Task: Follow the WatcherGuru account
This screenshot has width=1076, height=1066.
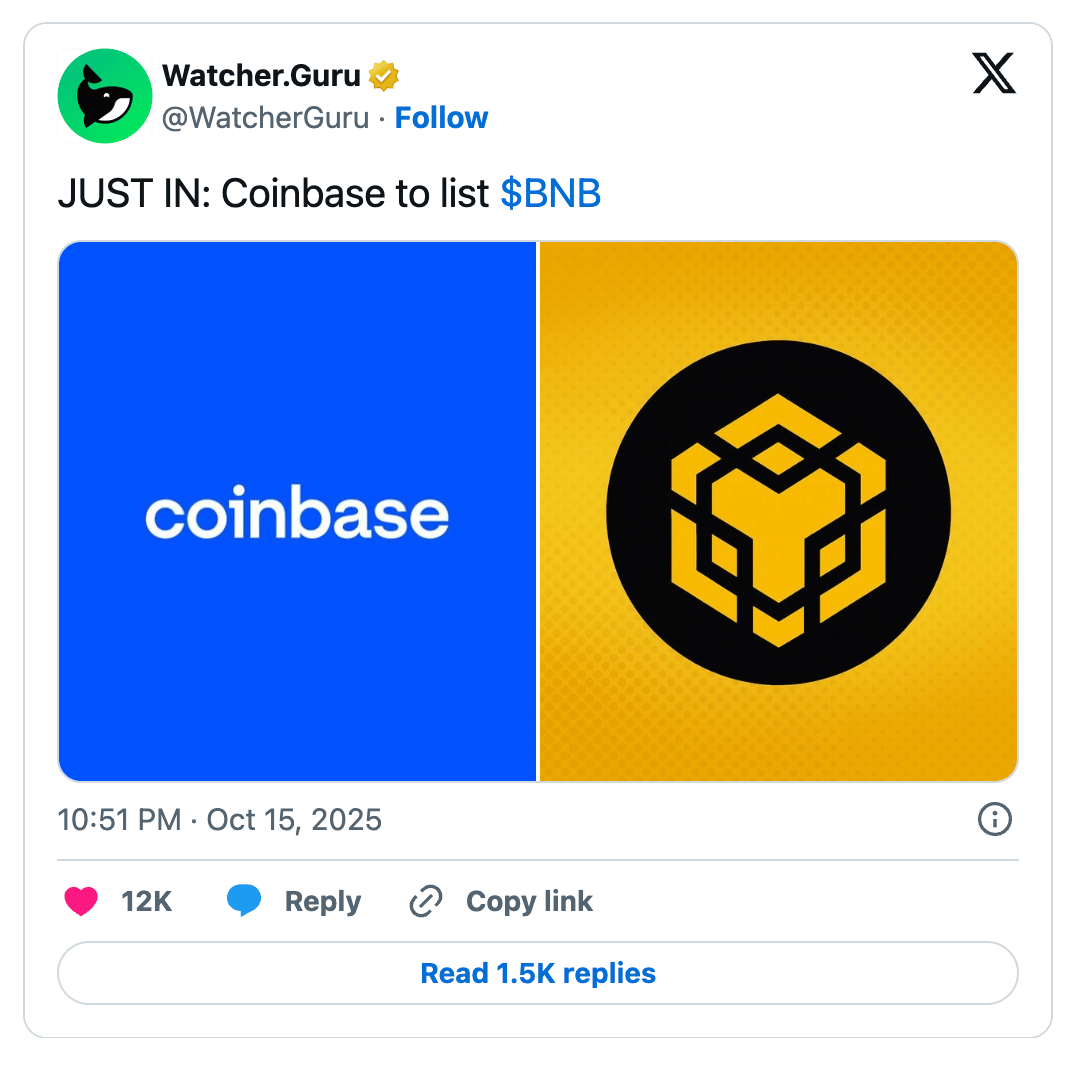Action: (x=441, y=118)
